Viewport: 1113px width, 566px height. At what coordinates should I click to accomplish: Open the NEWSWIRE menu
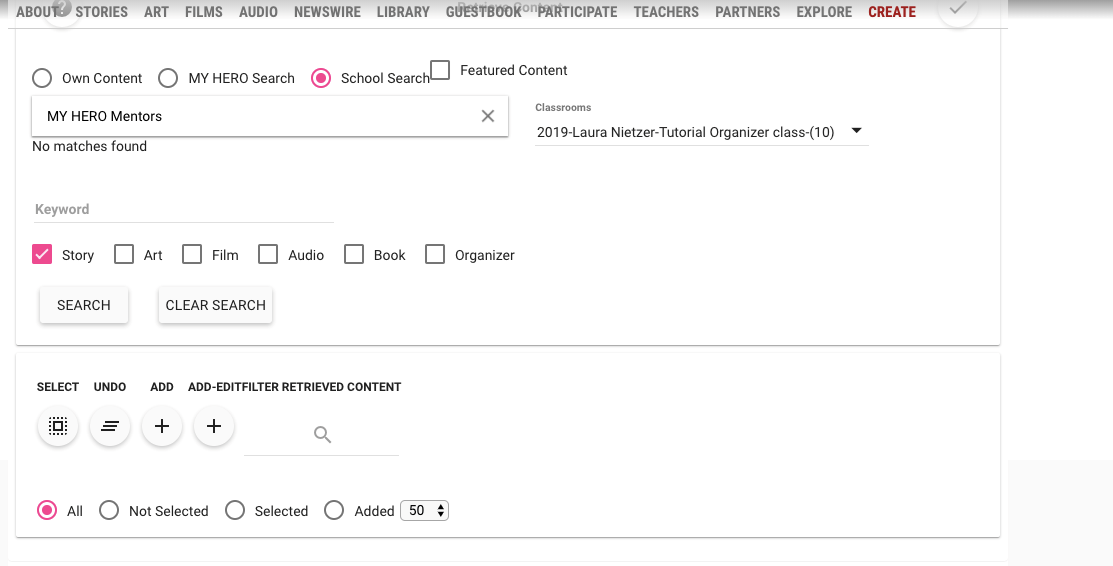[327, 12]
